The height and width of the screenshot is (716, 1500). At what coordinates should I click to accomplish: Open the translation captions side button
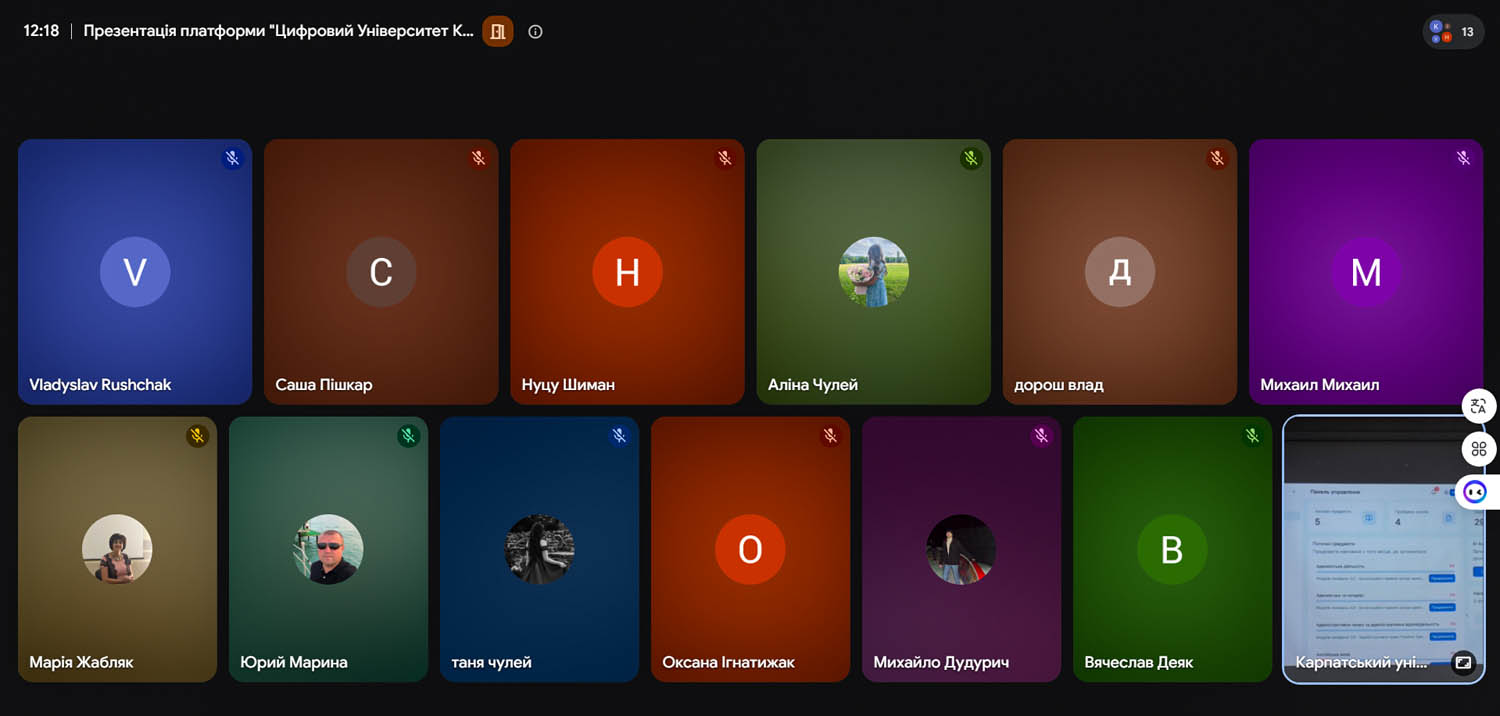pos(1479,406)
